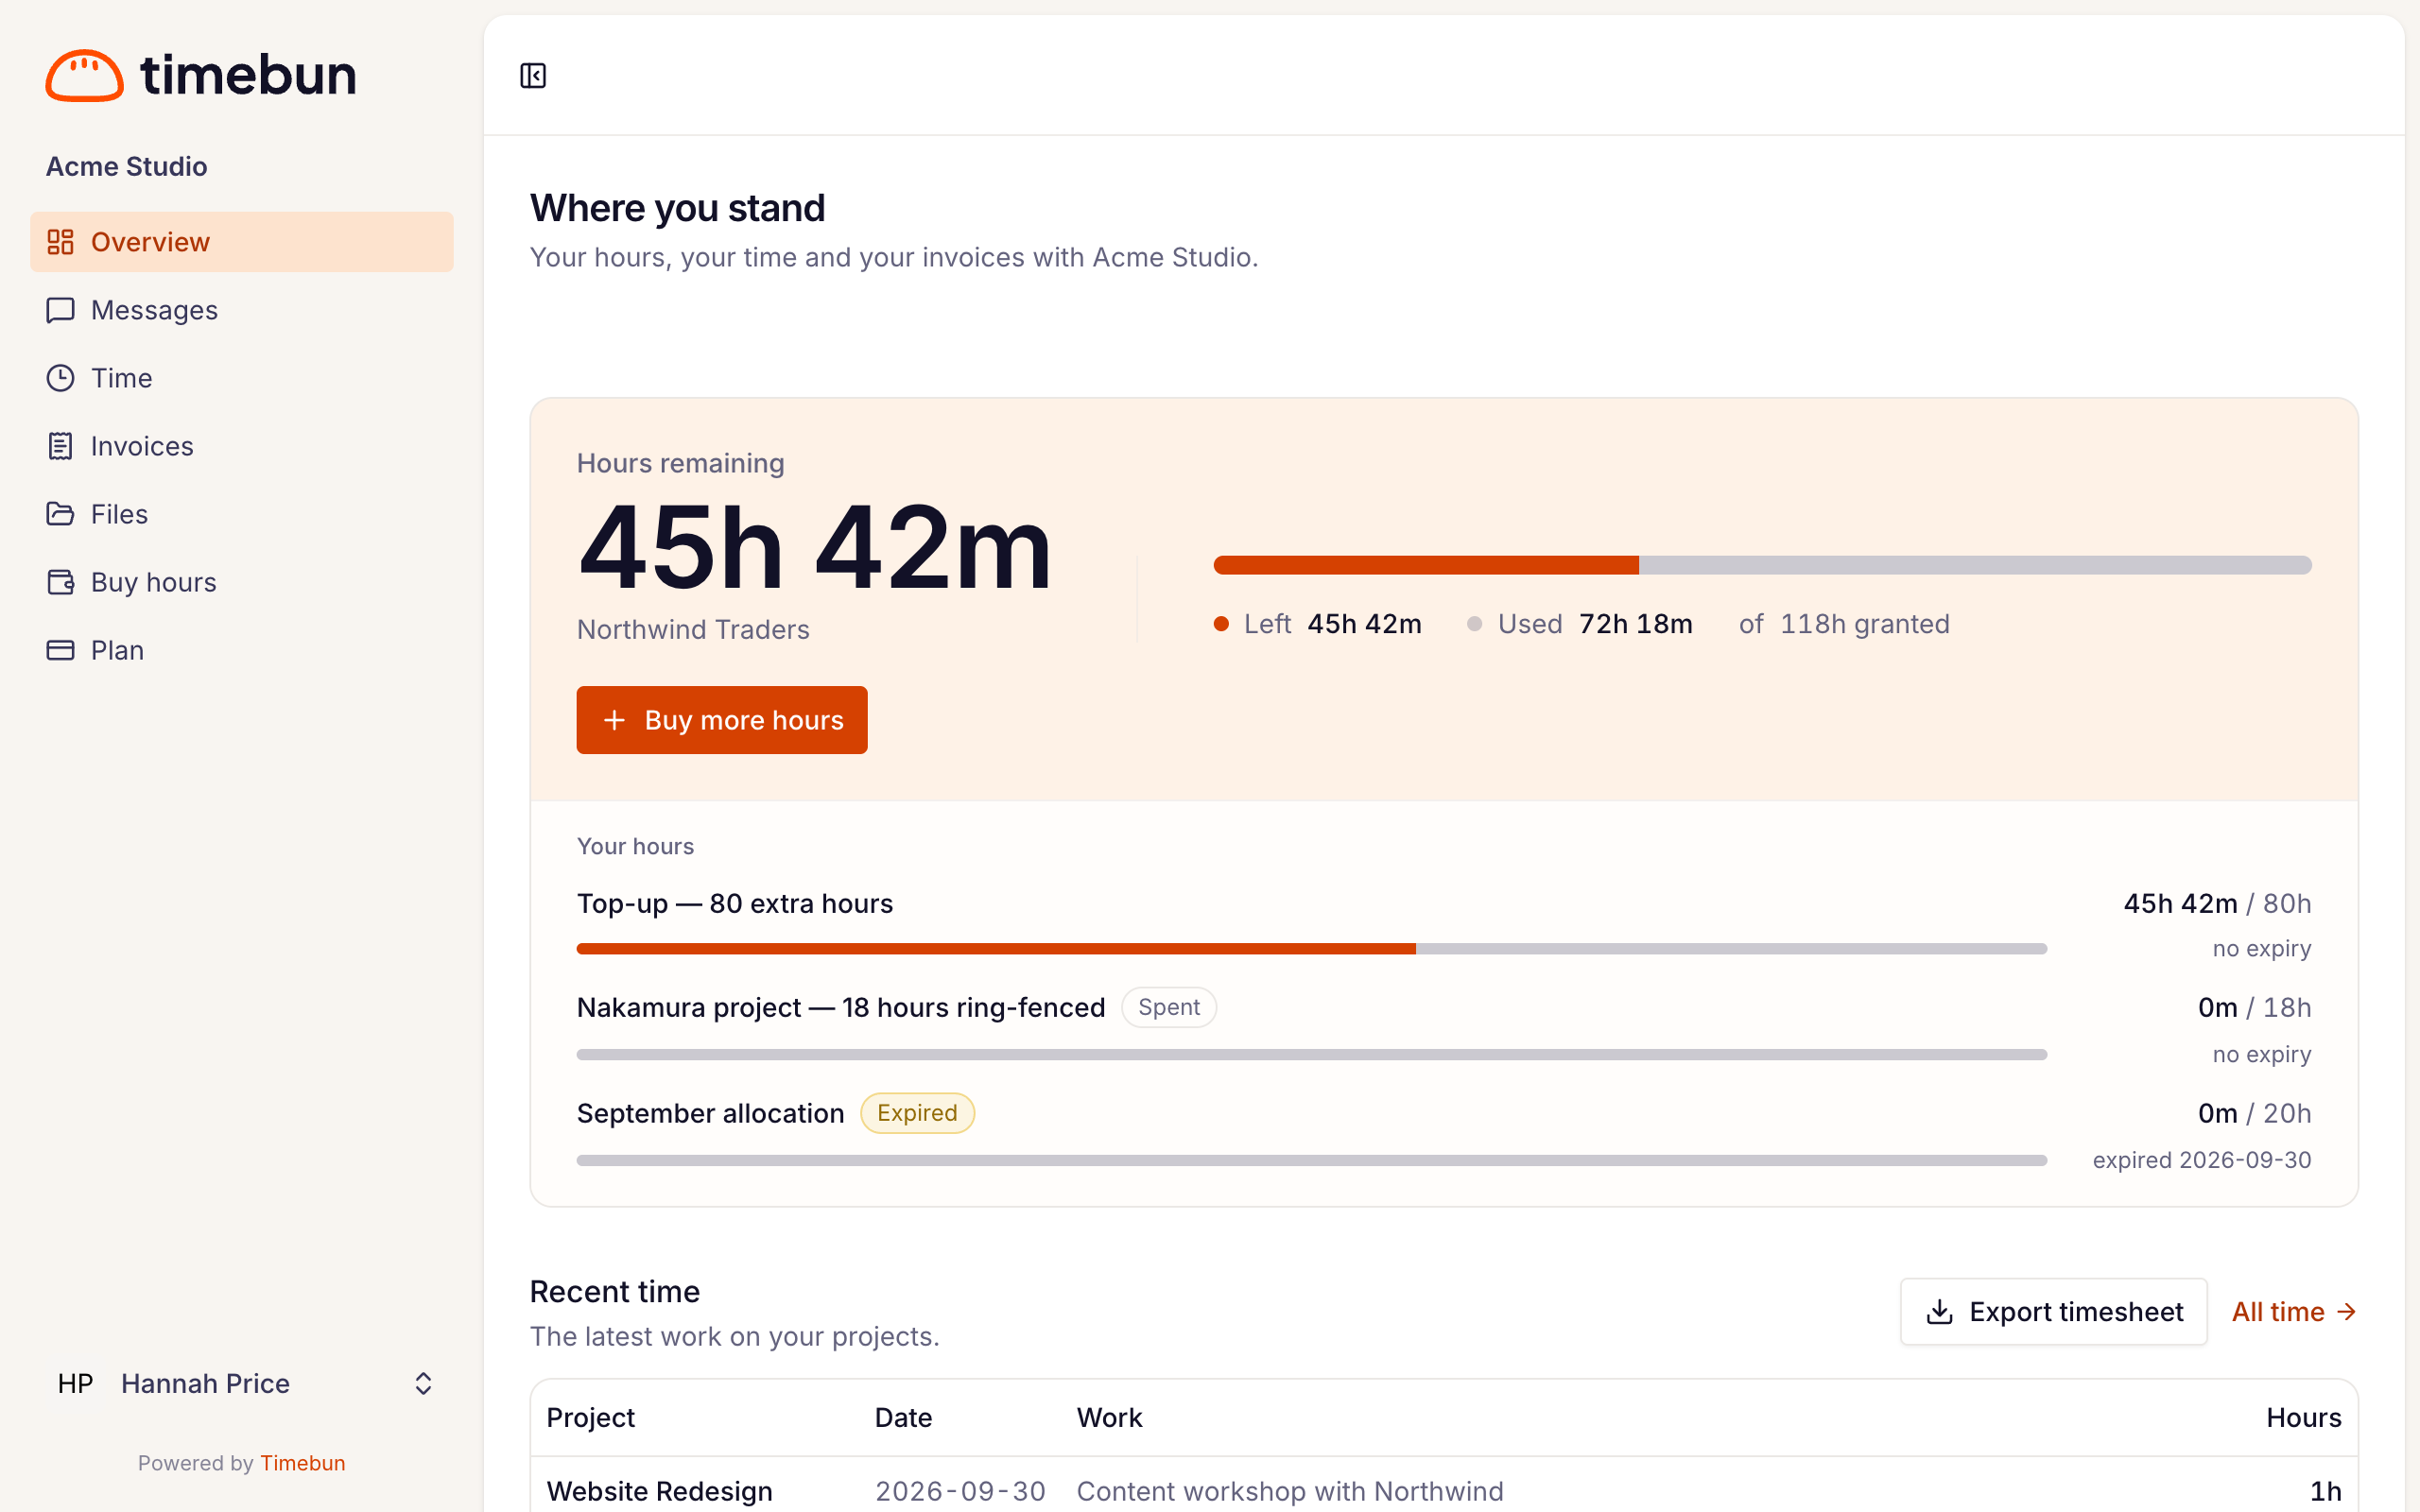Open the Time section
The image size is (2420, 1512).
click(242, 378)
